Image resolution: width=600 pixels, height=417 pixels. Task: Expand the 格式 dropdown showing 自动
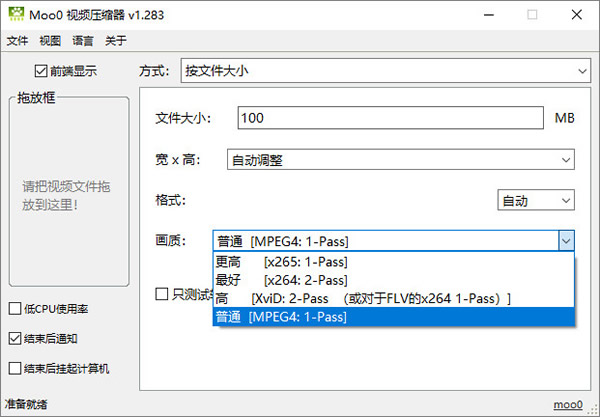pos(536,200)
